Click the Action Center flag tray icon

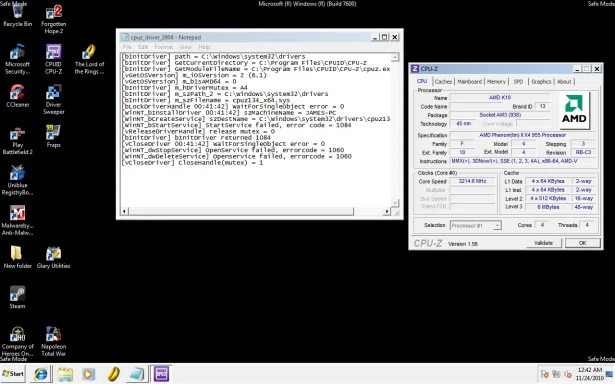[x=544, y=374]
